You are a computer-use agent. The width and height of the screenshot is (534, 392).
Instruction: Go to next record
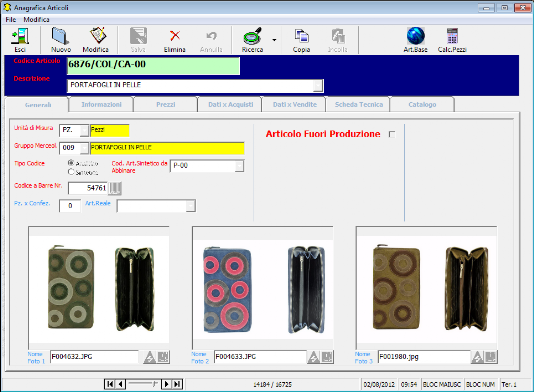pyautogui.click(x=166, y=384)
